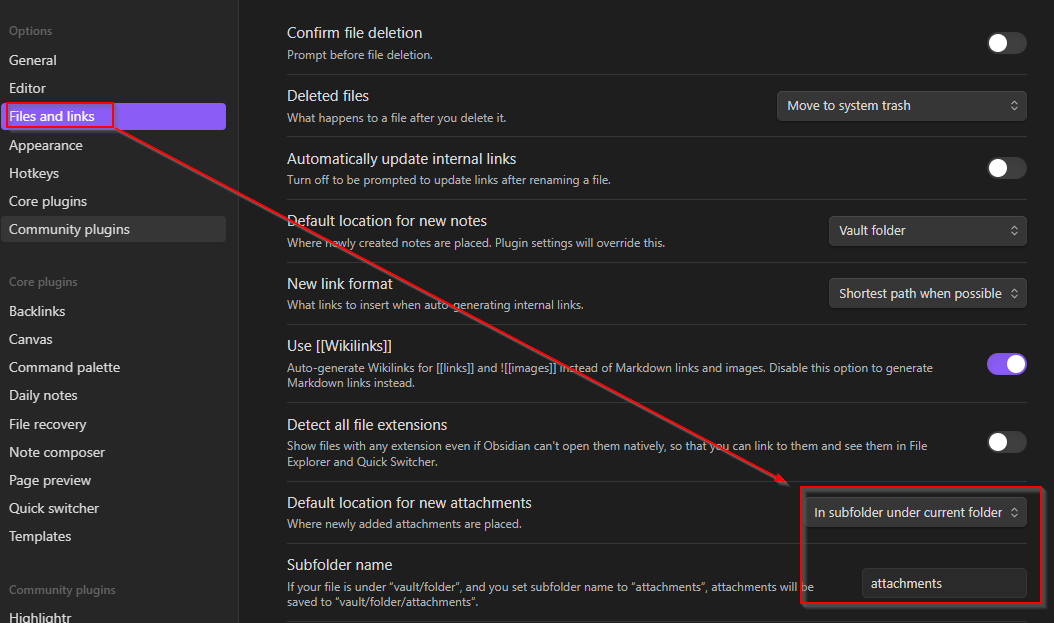Viewport: 1054px width, 623px height.
Task: Open Default location for new attachments dropdown
Action: pos(915,513)
